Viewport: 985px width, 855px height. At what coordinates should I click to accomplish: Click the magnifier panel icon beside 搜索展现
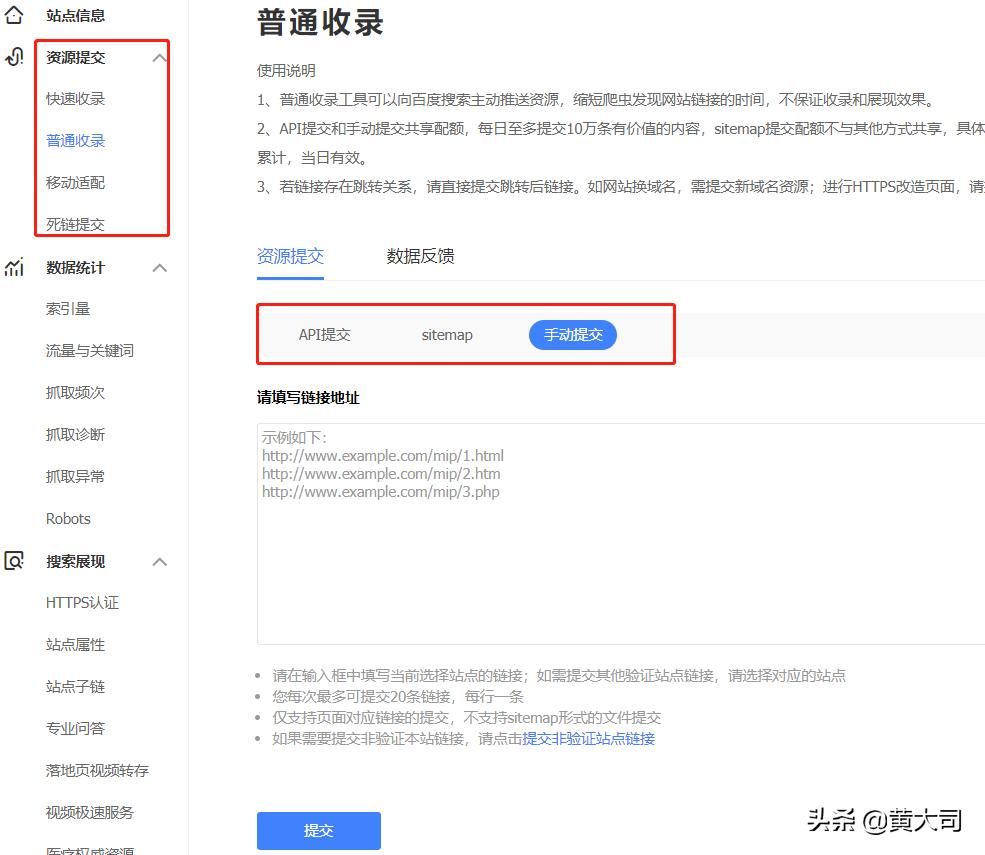14,561
